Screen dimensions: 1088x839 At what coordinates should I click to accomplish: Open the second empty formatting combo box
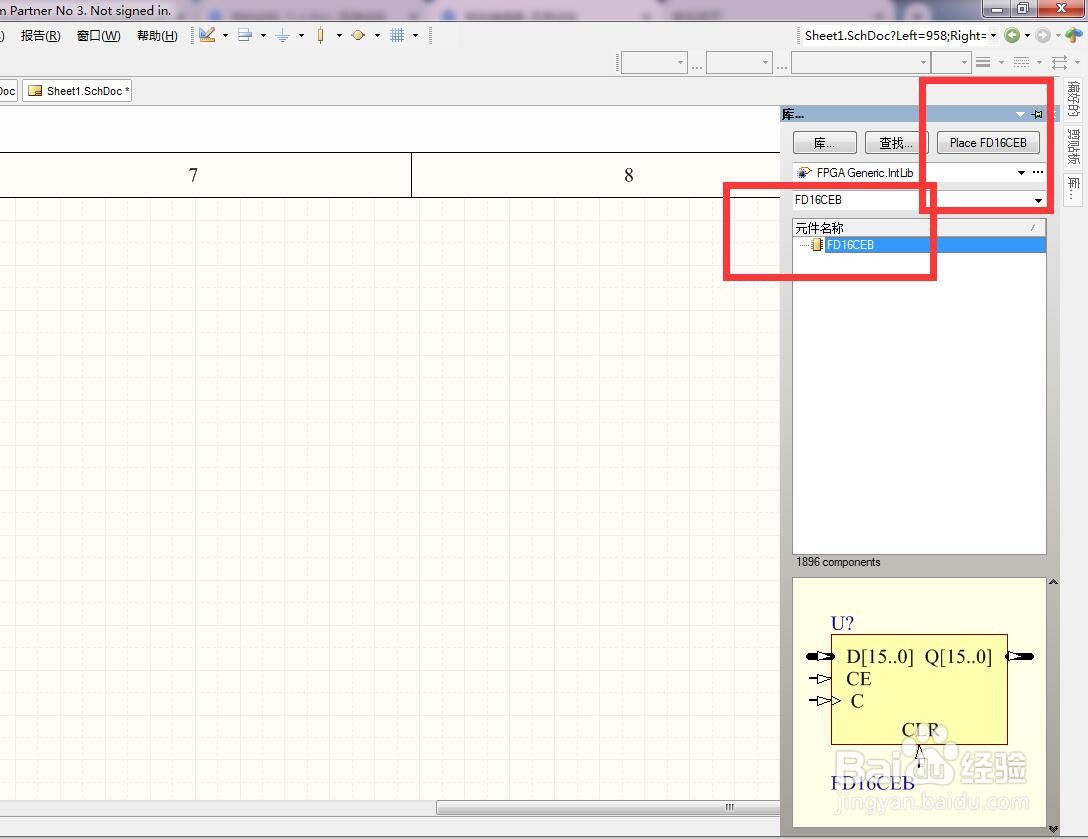[x=740, y=62]
